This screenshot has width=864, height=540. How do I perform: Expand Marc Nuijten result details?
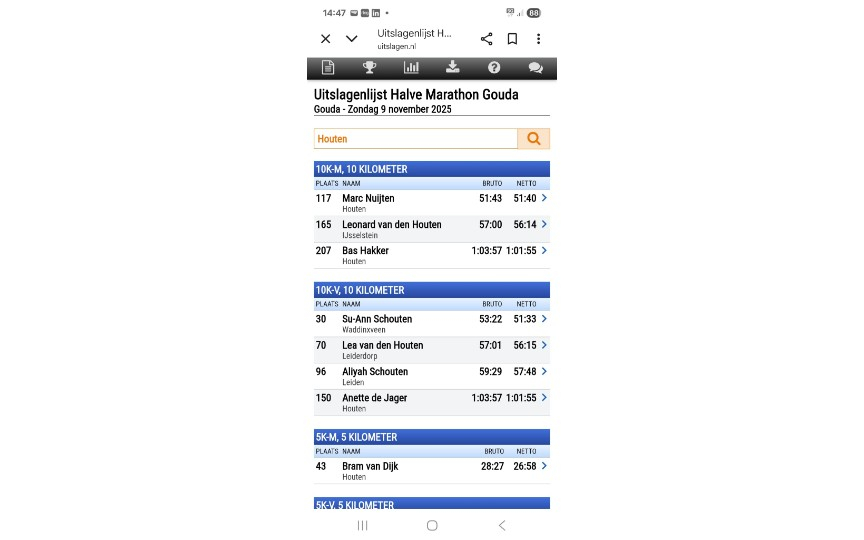544,198
